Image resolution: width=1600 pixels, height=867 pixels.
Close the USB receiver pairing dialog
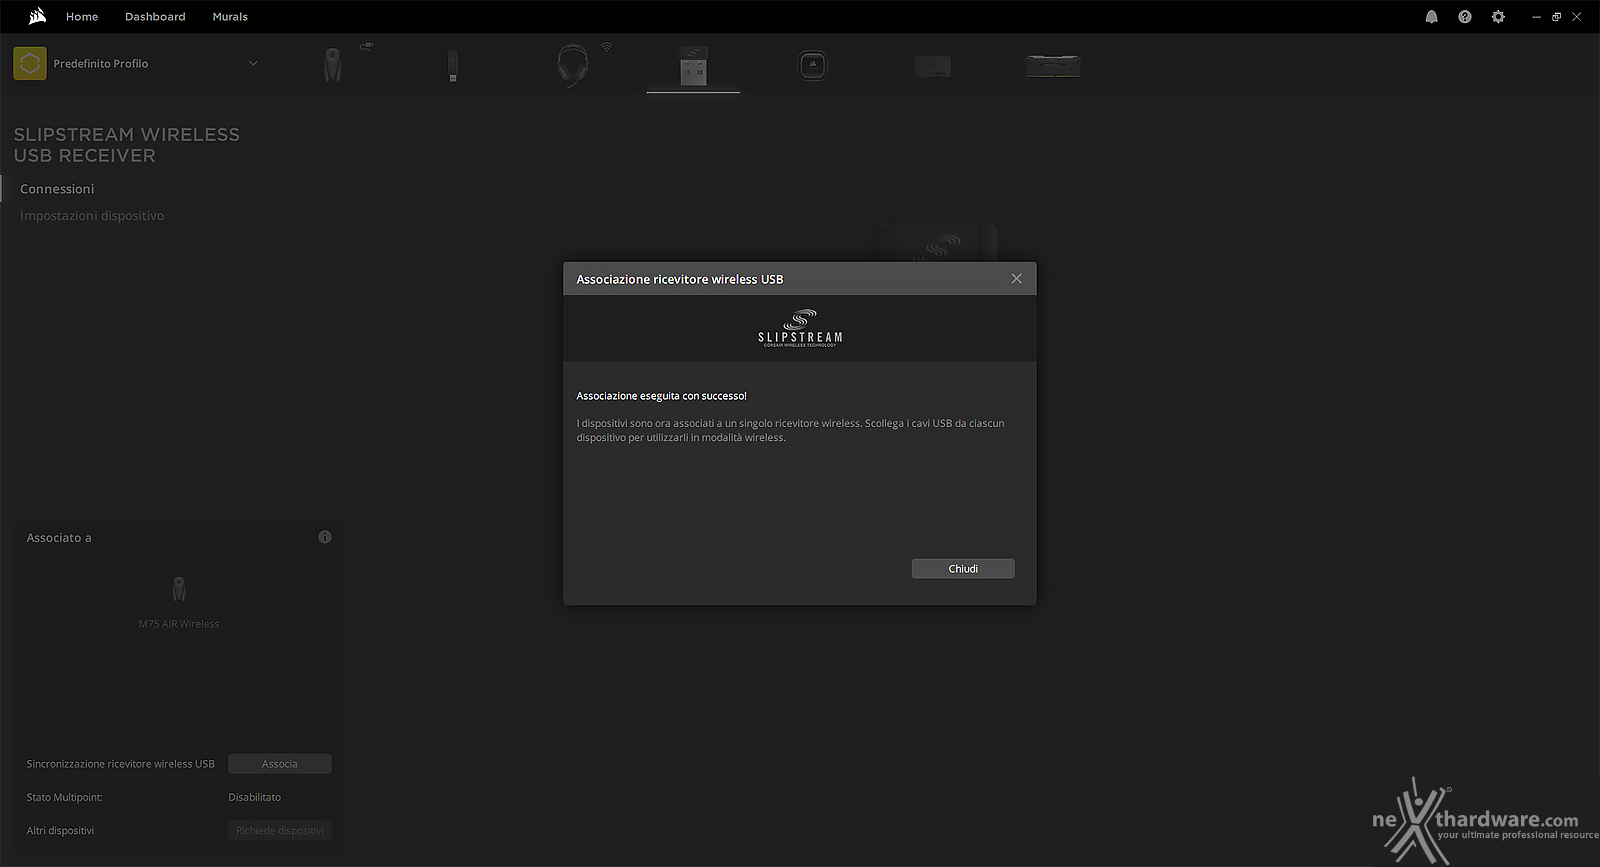1016,279
